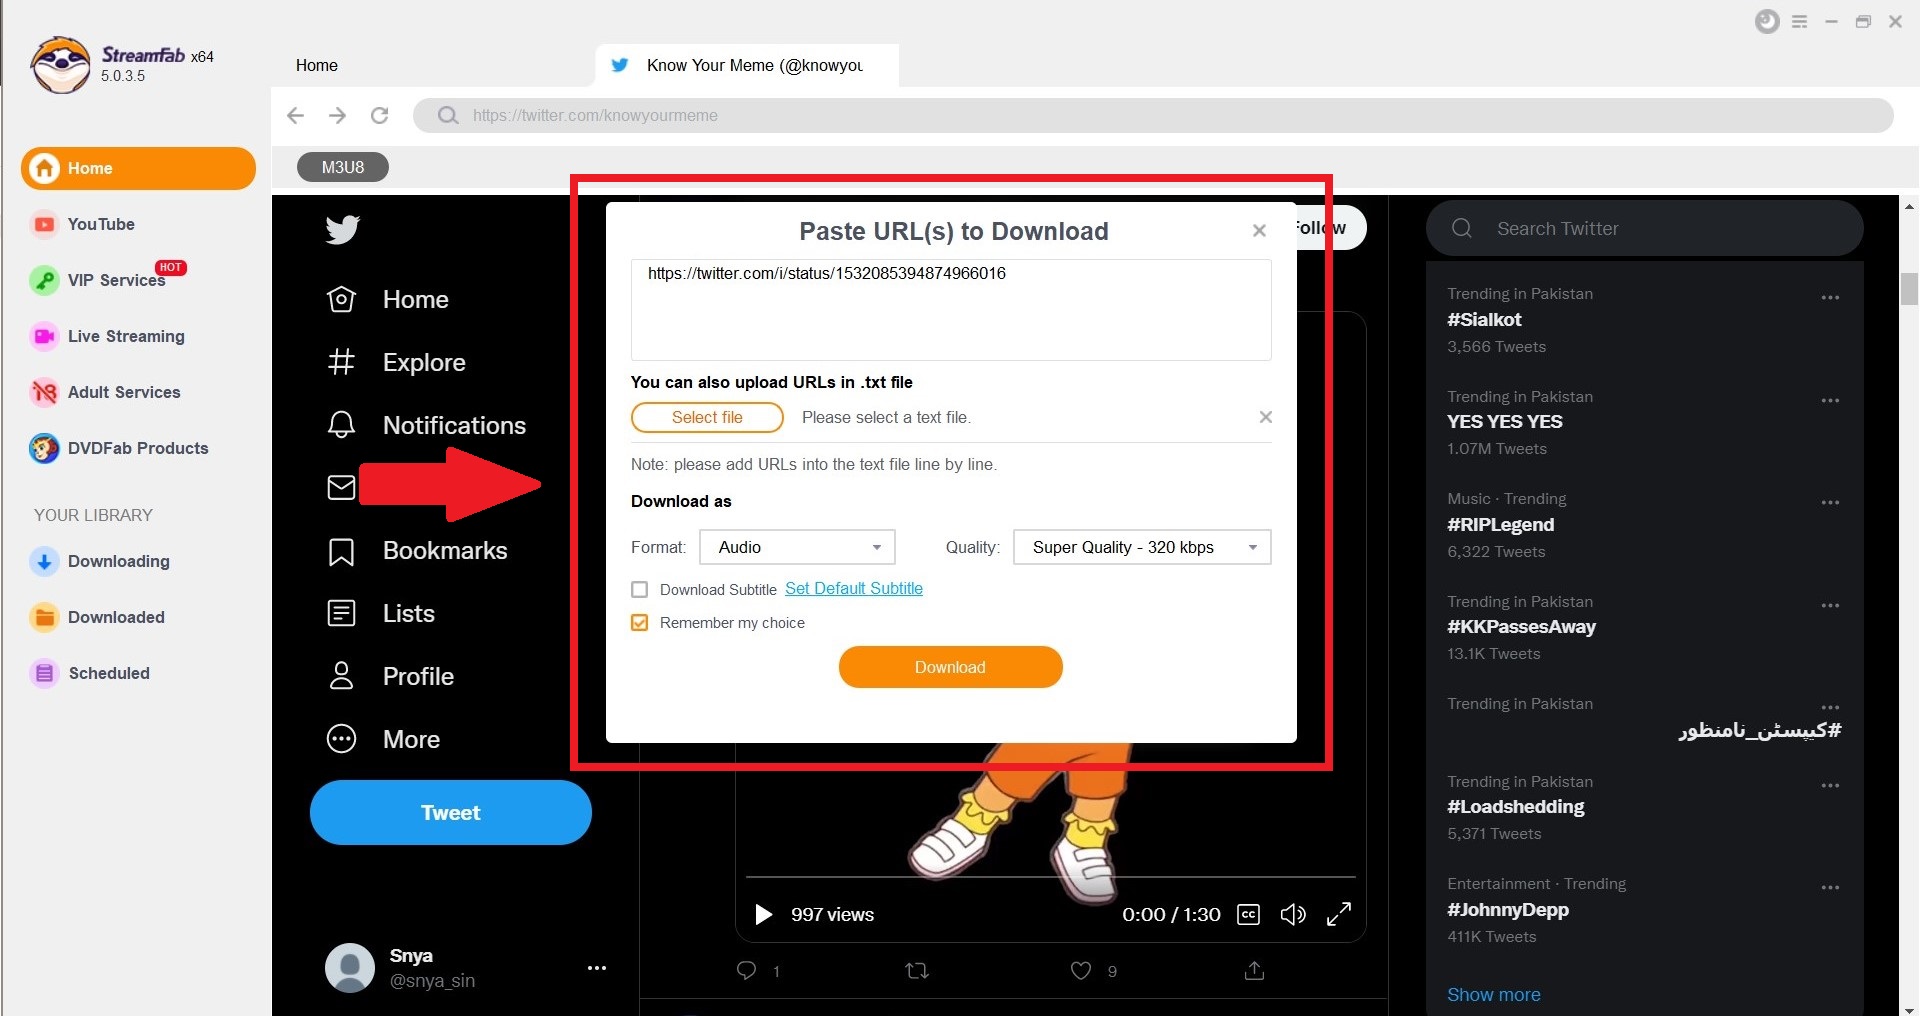1920x1016 pixels.
Task: Open the Twitter Messages envelope icon
Action: point(342,487)
